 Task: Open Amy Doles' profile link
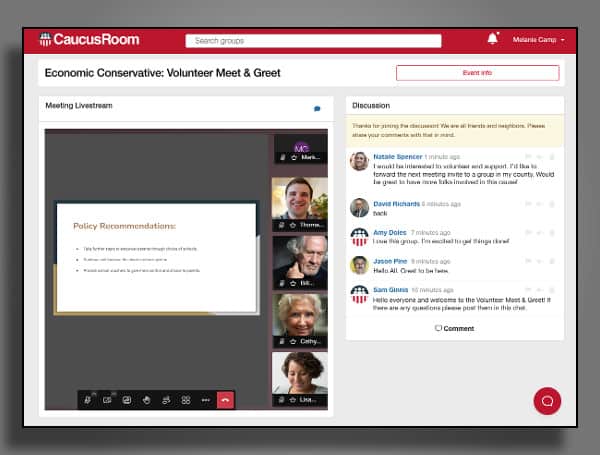(x=390, y=232)
